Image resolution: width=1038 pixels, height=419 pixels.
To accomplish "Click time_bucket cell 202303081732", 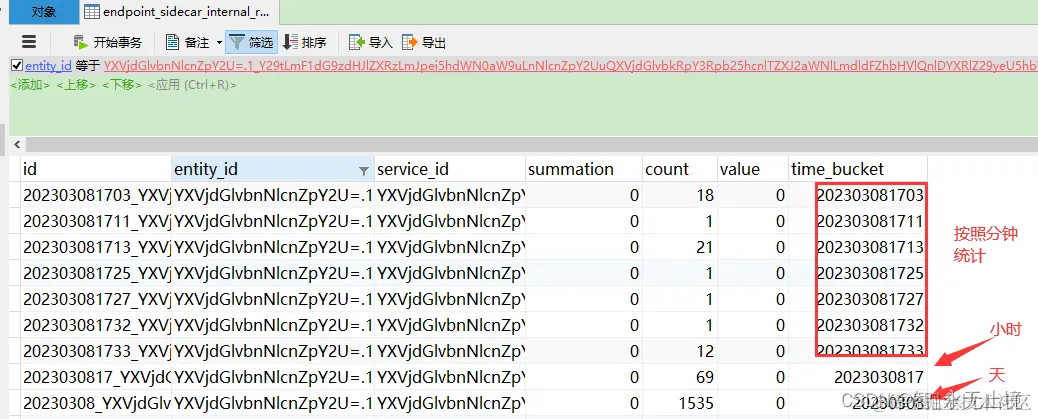I will coord(859,325).
